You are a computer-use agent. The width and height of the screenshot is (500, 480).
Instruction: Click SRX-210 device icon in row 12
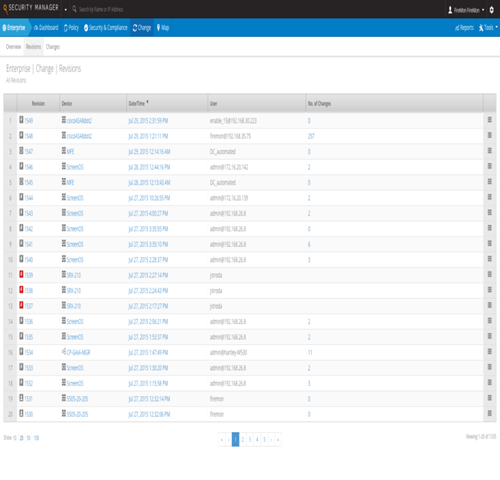[64, 290]
